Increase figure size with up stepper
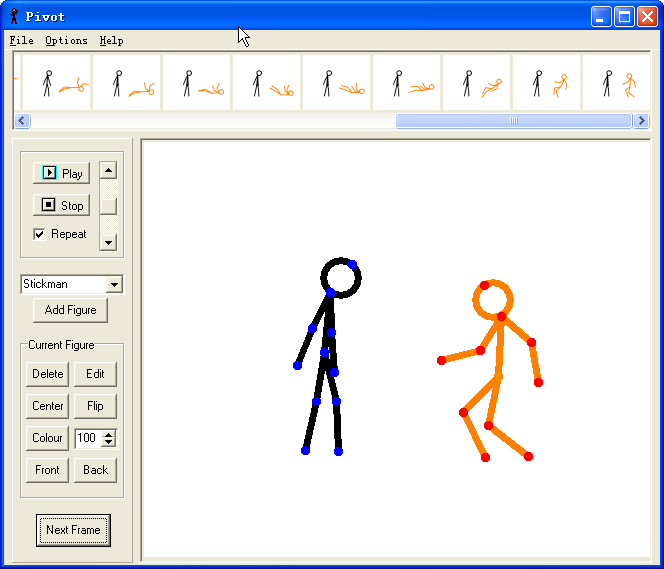Screen dimensions: 664x569 (x=109, y=434)
